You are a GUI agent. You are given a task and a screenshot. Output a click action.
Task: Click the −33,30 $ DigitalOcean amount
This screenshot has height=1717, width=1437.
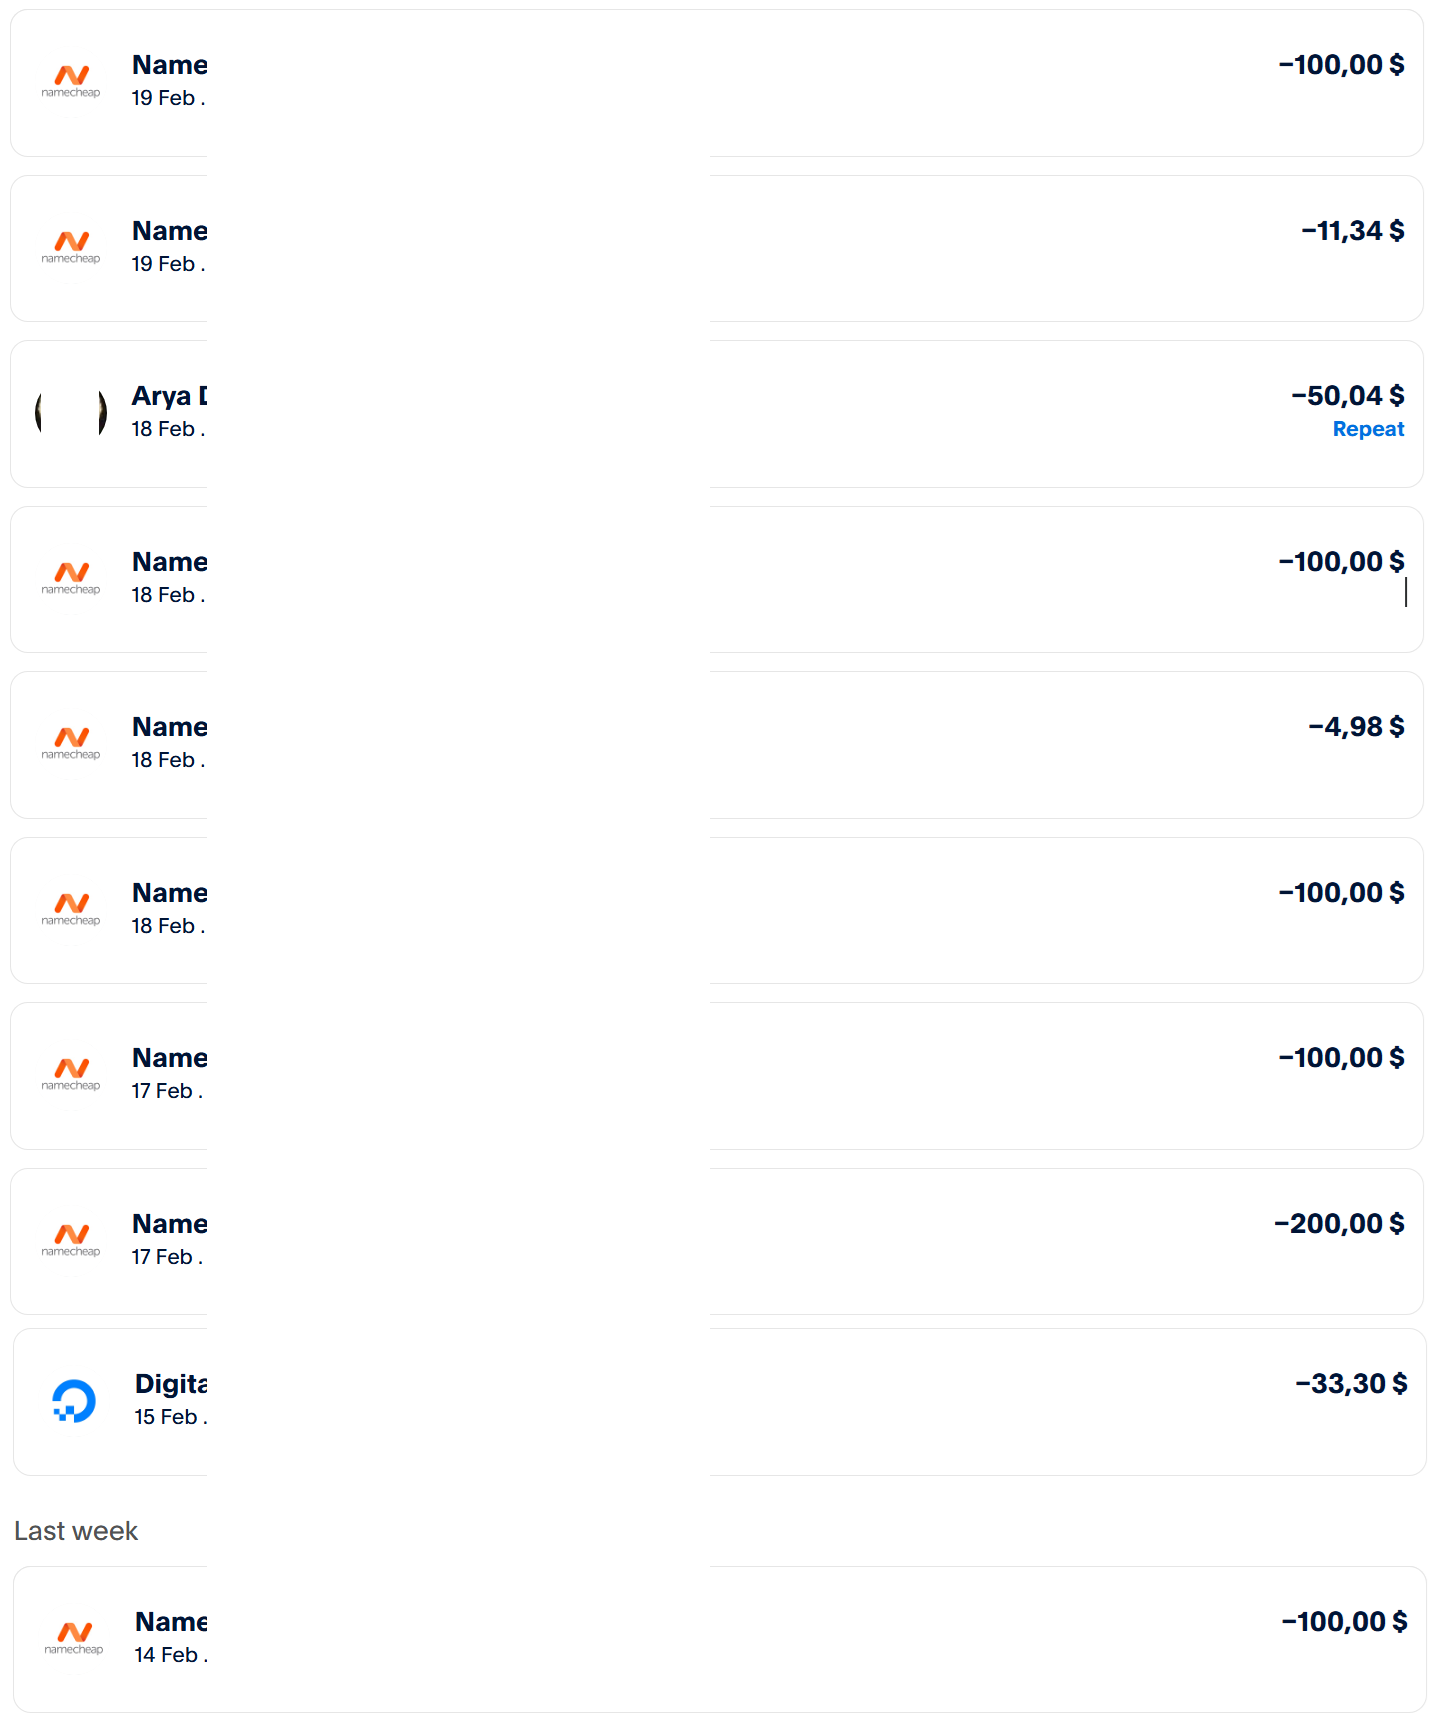tap(1351, 1384)
